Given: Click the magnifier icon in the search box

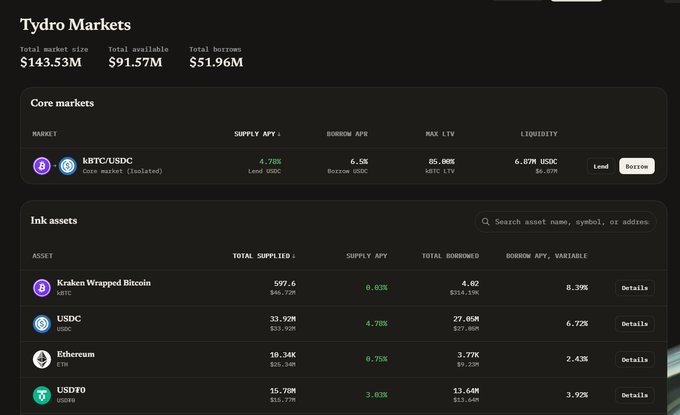Looking at the screenshot, I should click(x=485, y=222).
